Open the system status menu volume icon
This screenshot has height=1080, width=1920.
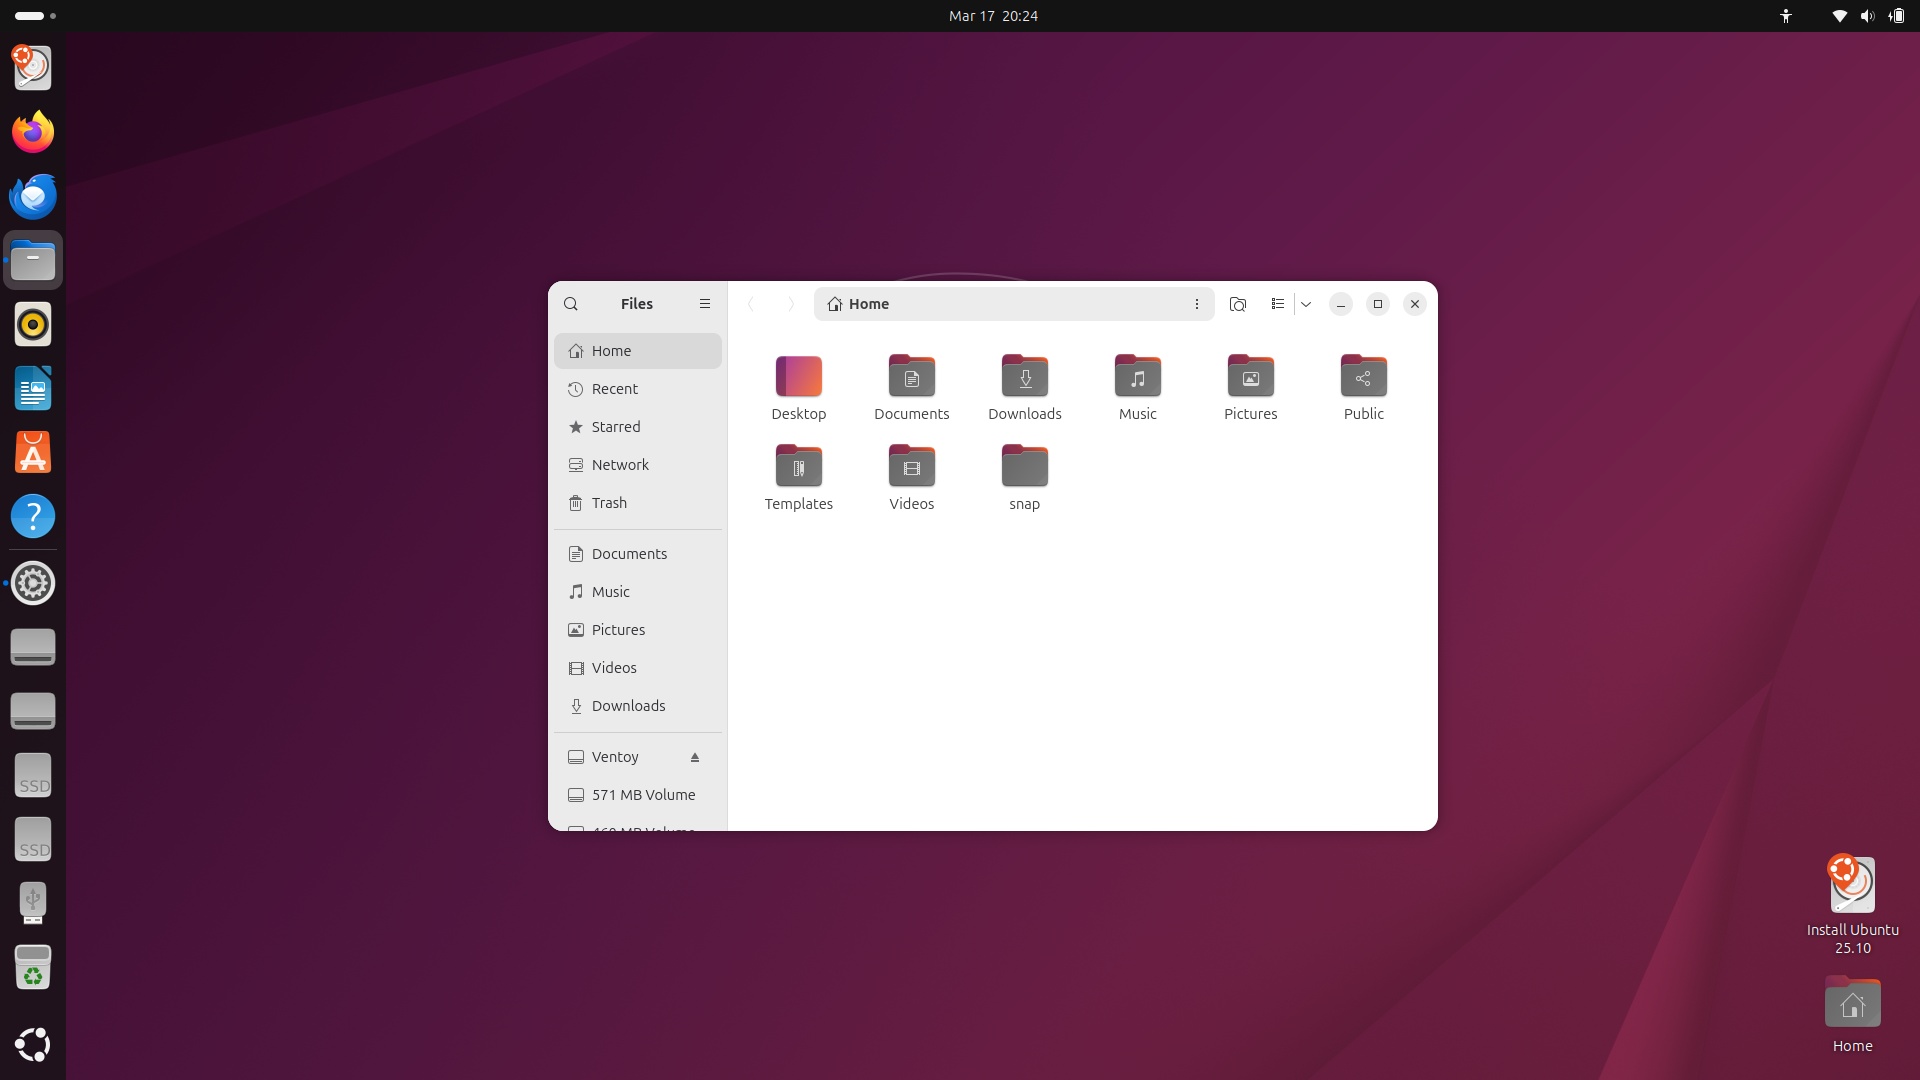click(1867, 16)
